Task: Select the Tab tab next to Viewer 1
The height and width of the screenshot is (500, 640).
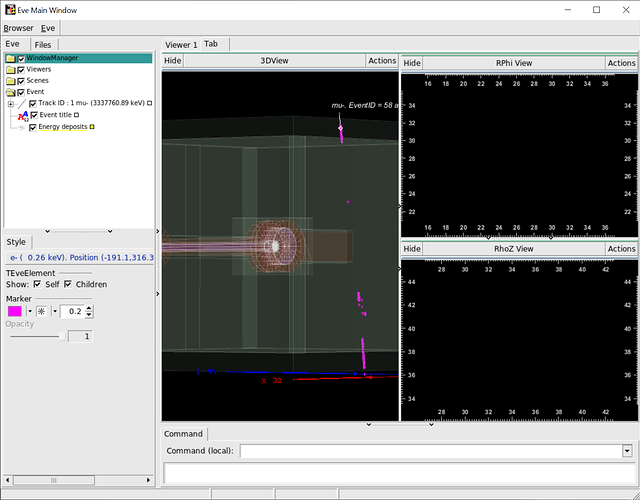Action: pos(211,44)
